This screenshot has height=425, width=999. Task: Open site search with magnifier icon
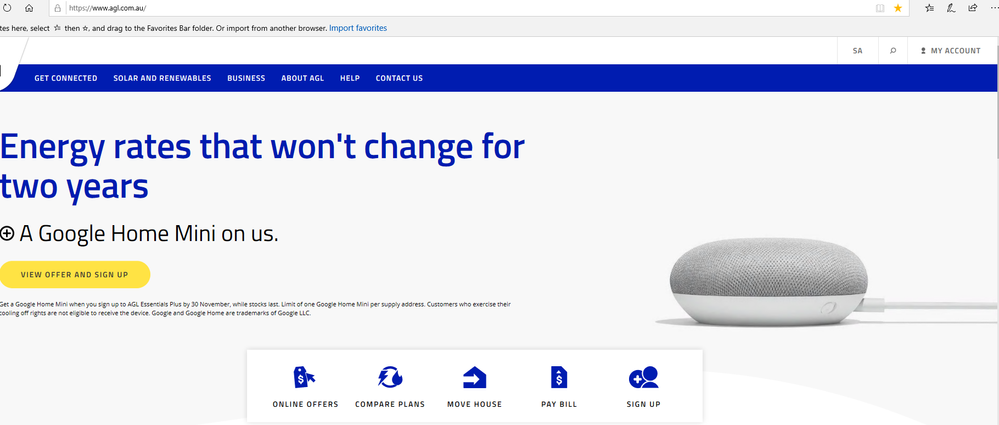click(x=893, y=50)
